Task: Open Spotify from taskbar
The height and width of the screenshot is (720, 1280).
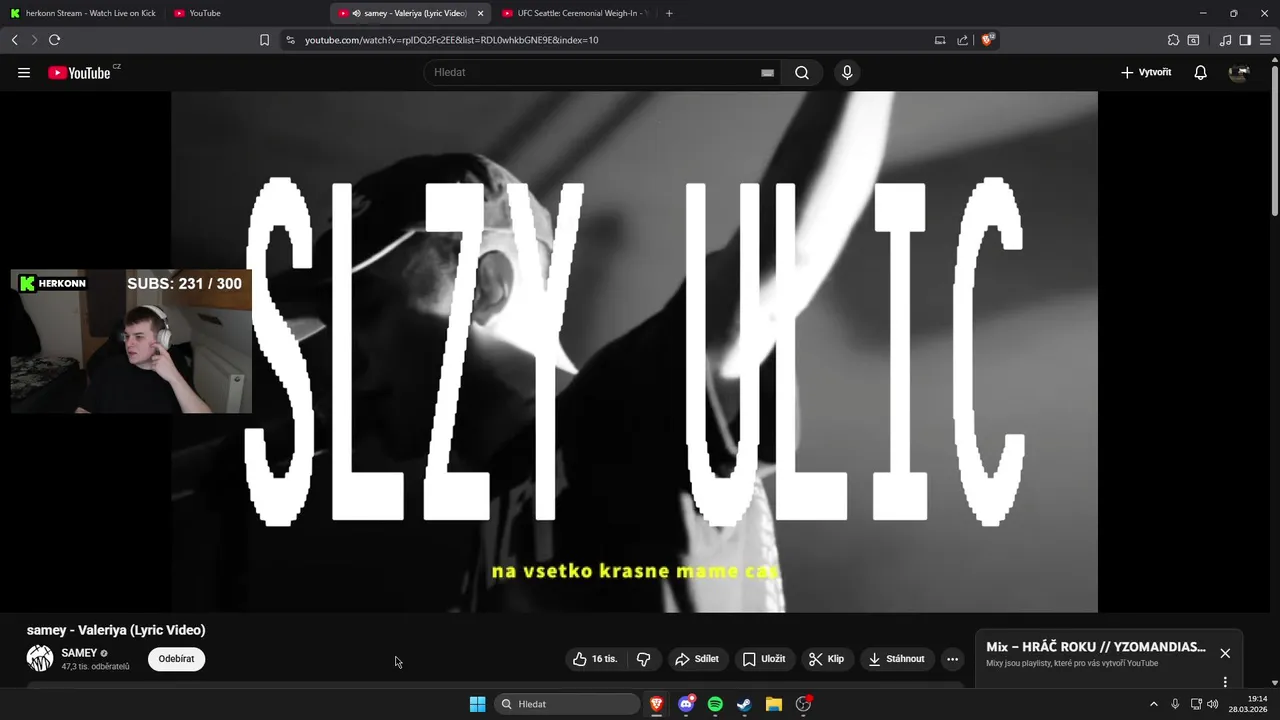Action: tap(715, 704)
